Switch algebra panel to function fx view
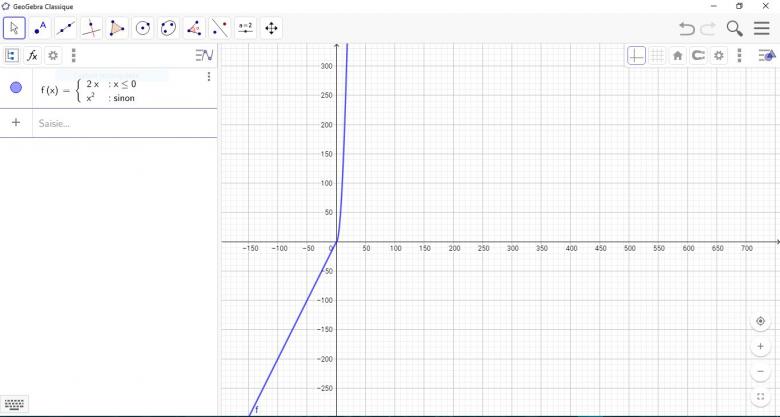 pyautogui.click(x=32, y=56)
